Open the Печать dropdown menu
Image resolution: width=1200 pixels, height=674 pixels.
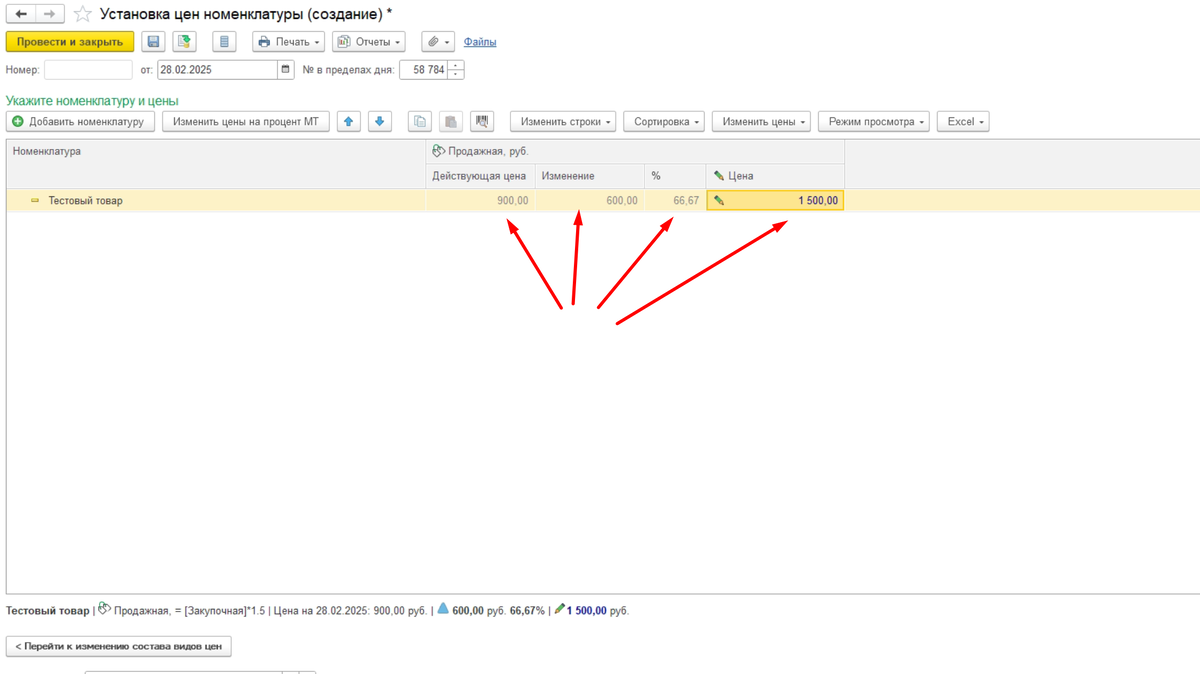[x=289, y=42]
